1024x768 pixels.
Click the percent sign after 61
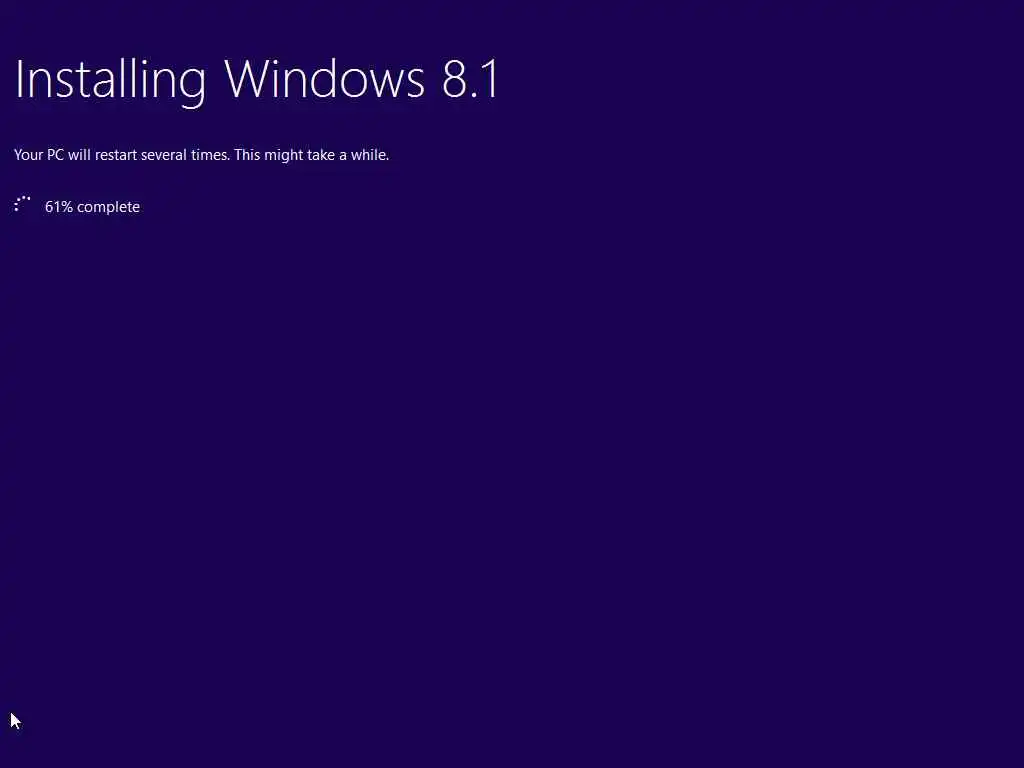pyautogui.click(x=67, y=206)
